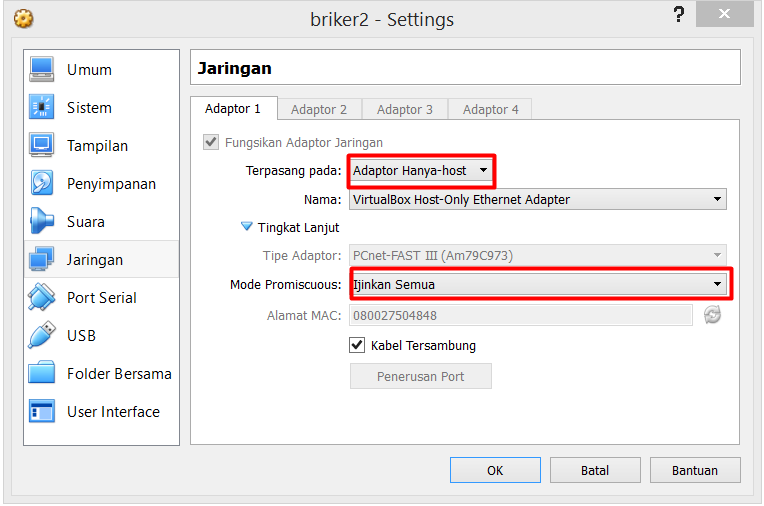Open the Tampilan display icon
The height and width of the screenshot is (506, 764).
click(41, 145)
